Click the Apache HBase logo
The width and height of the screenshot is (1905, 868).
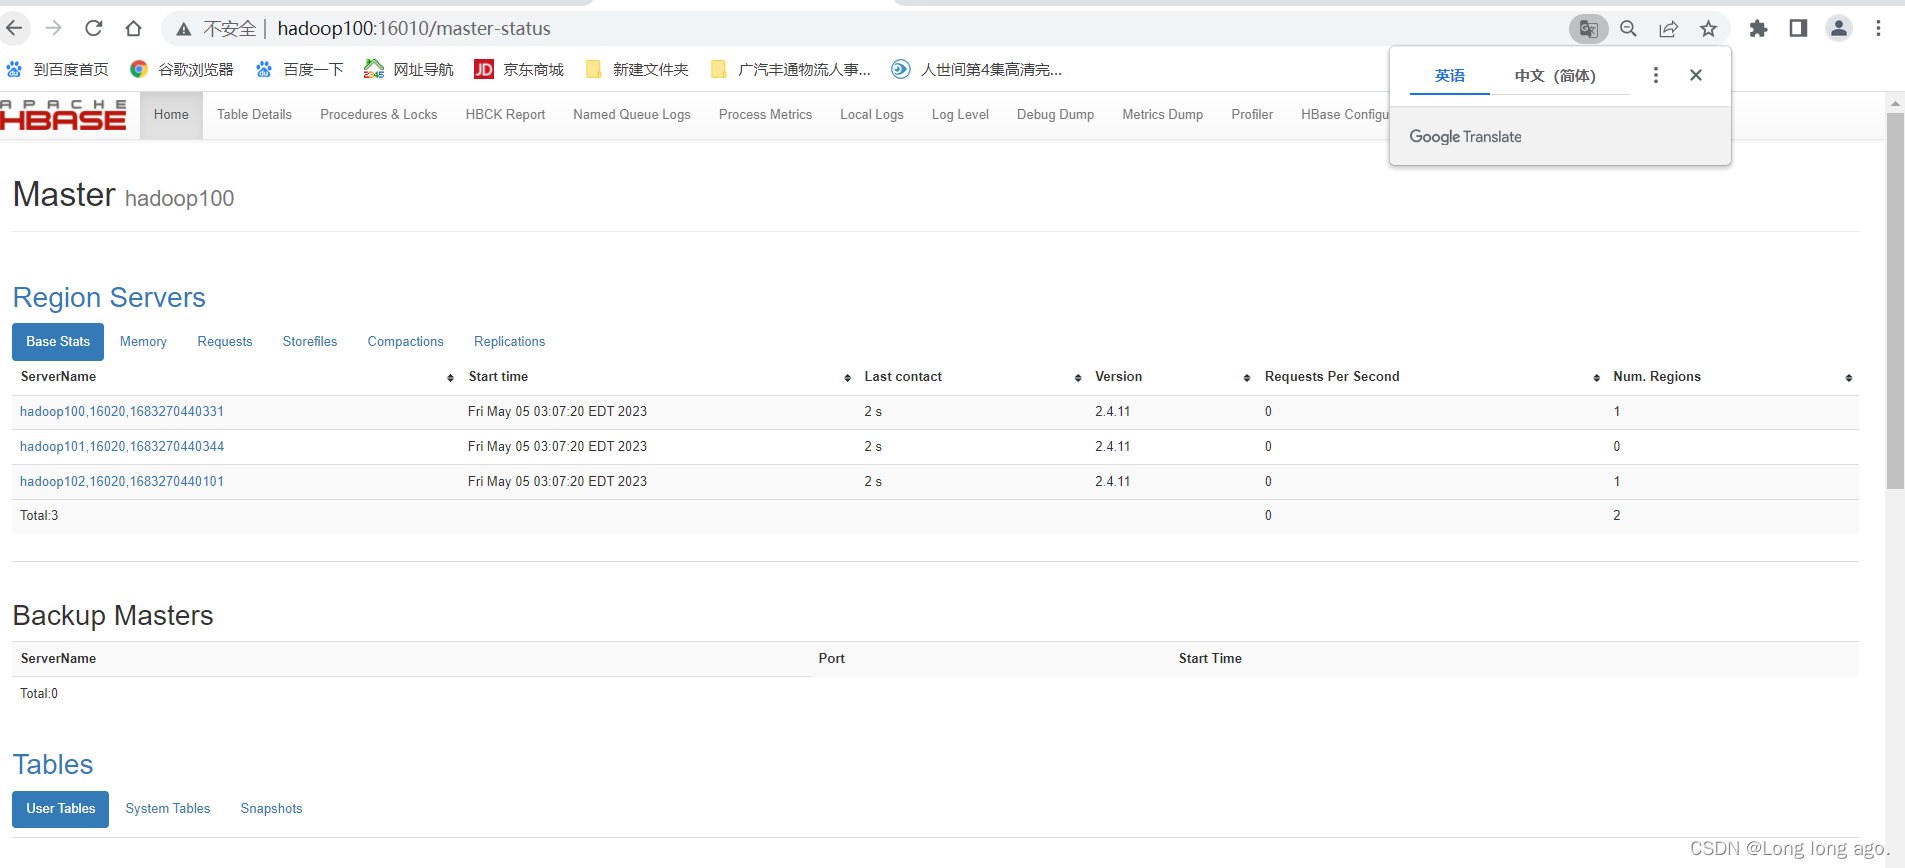pyautogui.click(x=63, y=115)
